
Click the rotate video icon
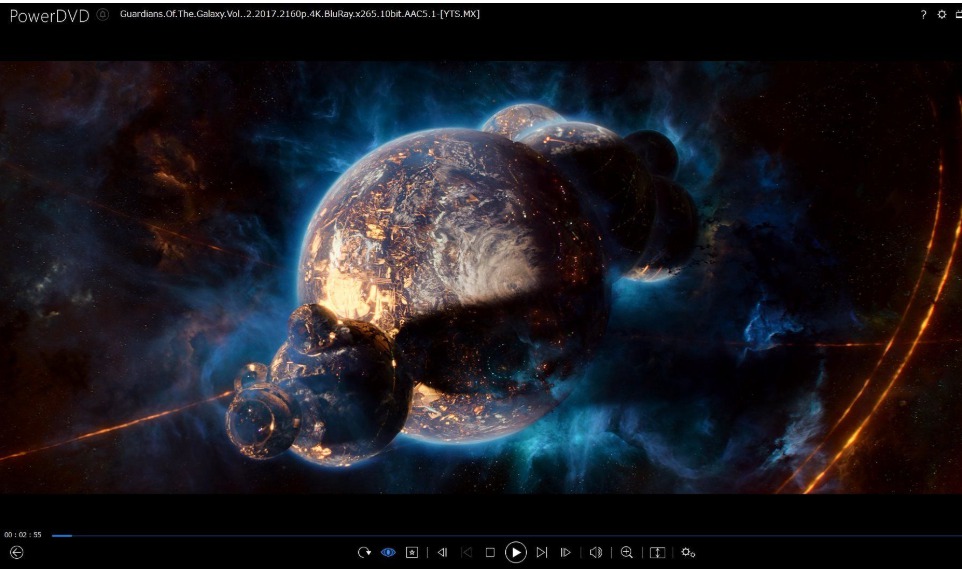pos(364,552)
